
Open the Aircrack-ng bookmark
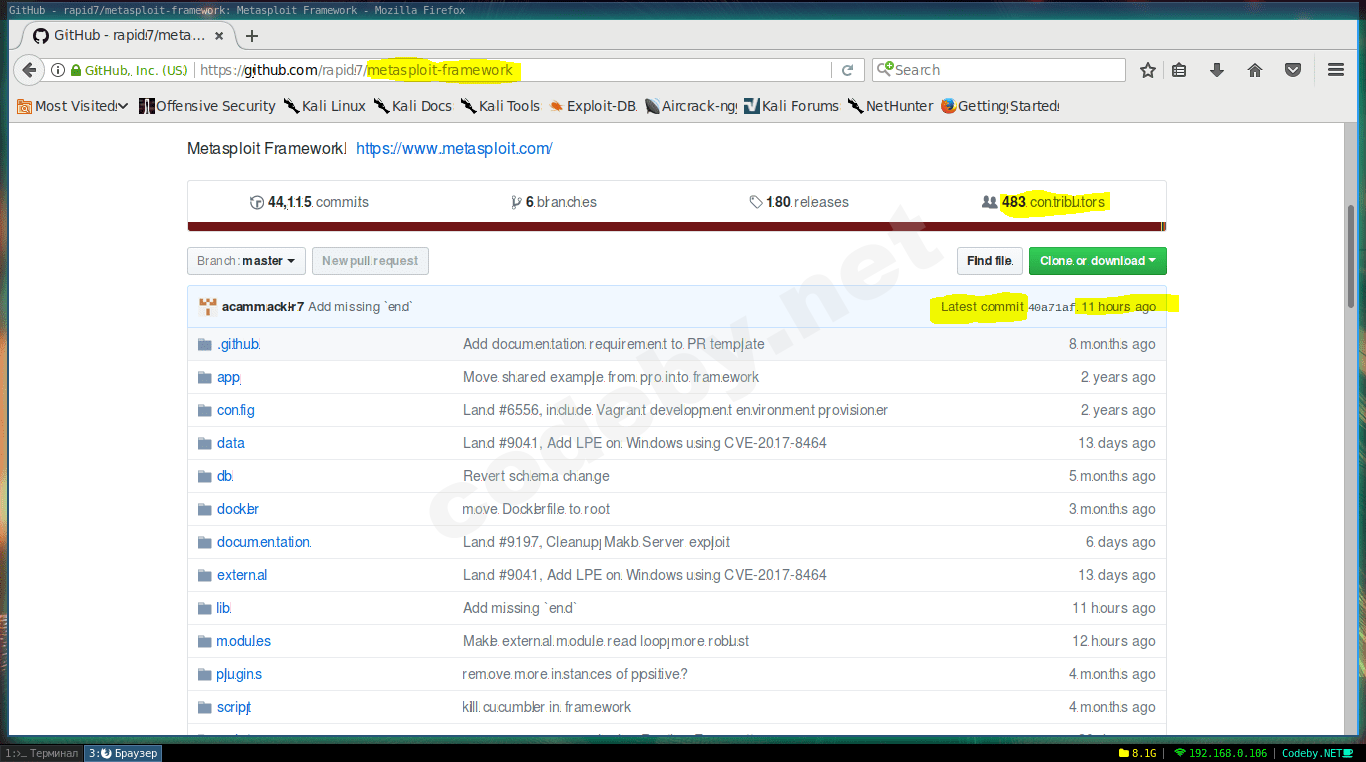[691, 106]
